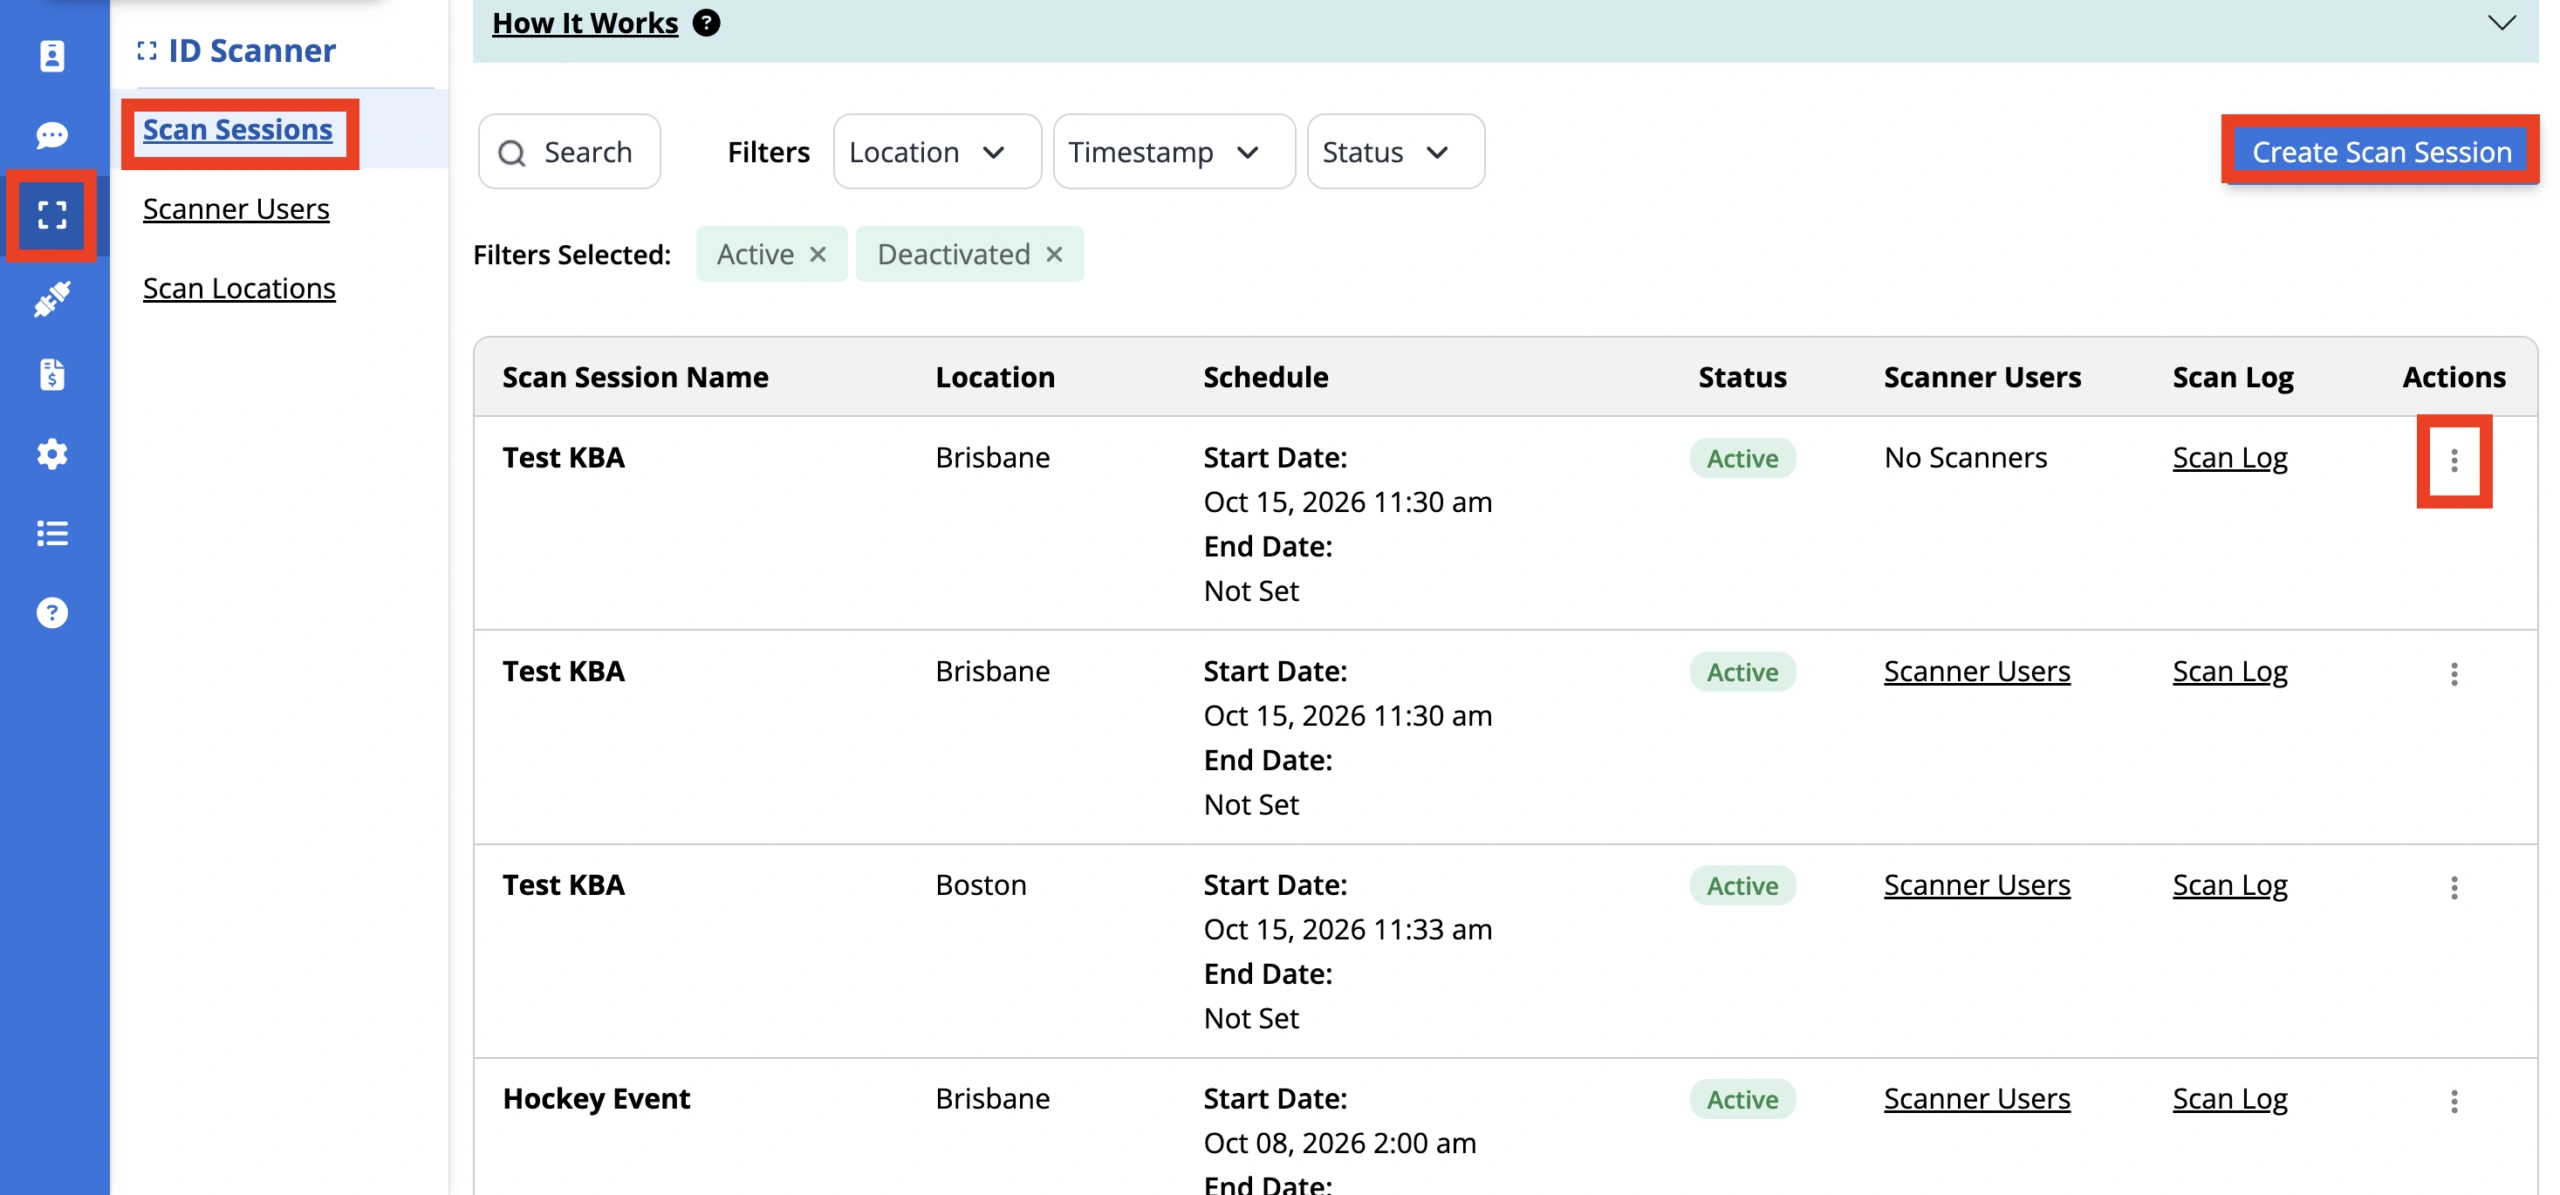Image resolution: width=2560 pixels, height=1195 pixels.
Task: Expand the How It Works panel chevron
Action: (2501, 22)
